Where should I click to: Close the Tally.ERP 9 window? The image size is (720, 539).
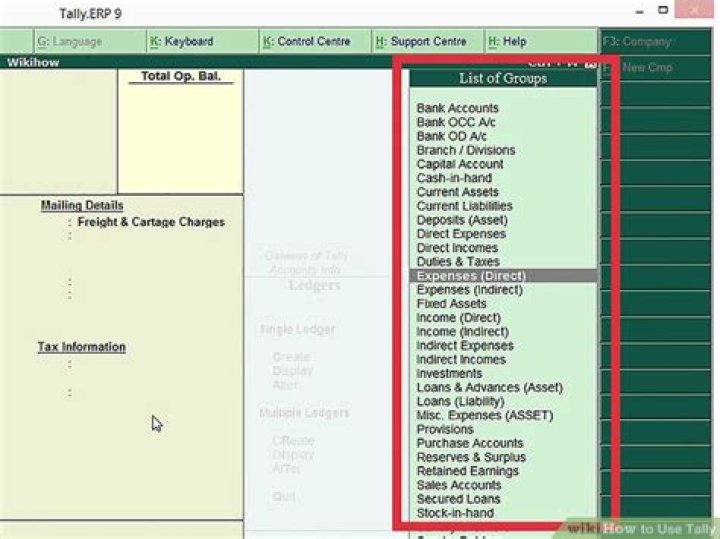(x=694, y=10)
